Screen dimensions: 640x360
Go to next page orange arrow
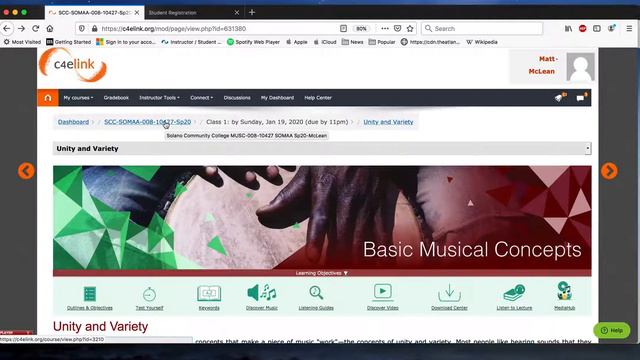[609, 171]
